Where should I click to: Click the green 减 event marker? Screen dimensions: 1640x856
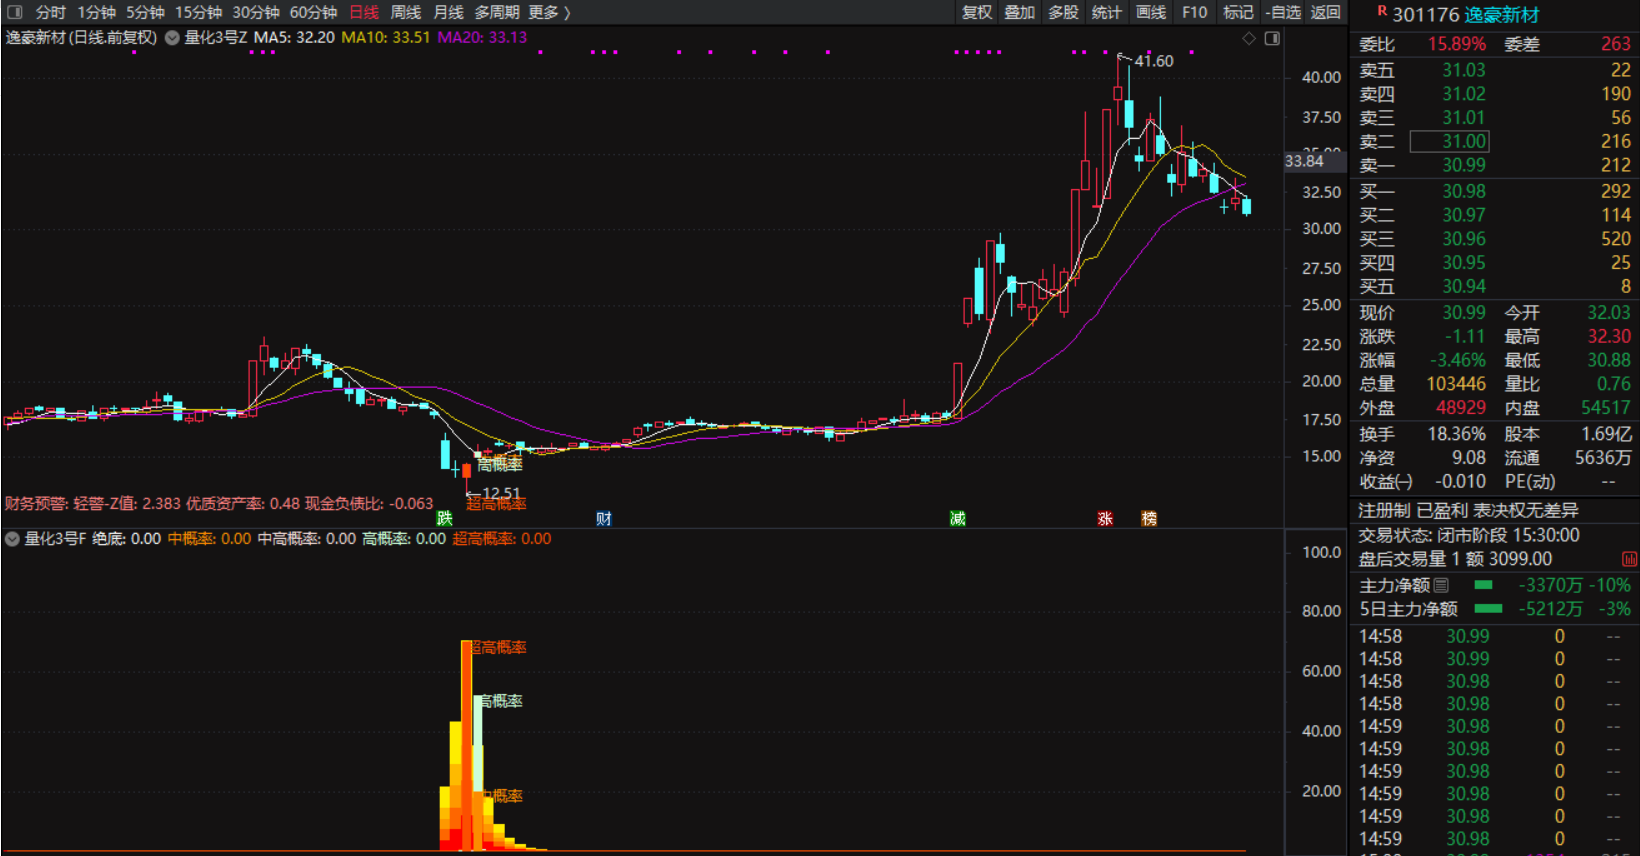(957, 518)
